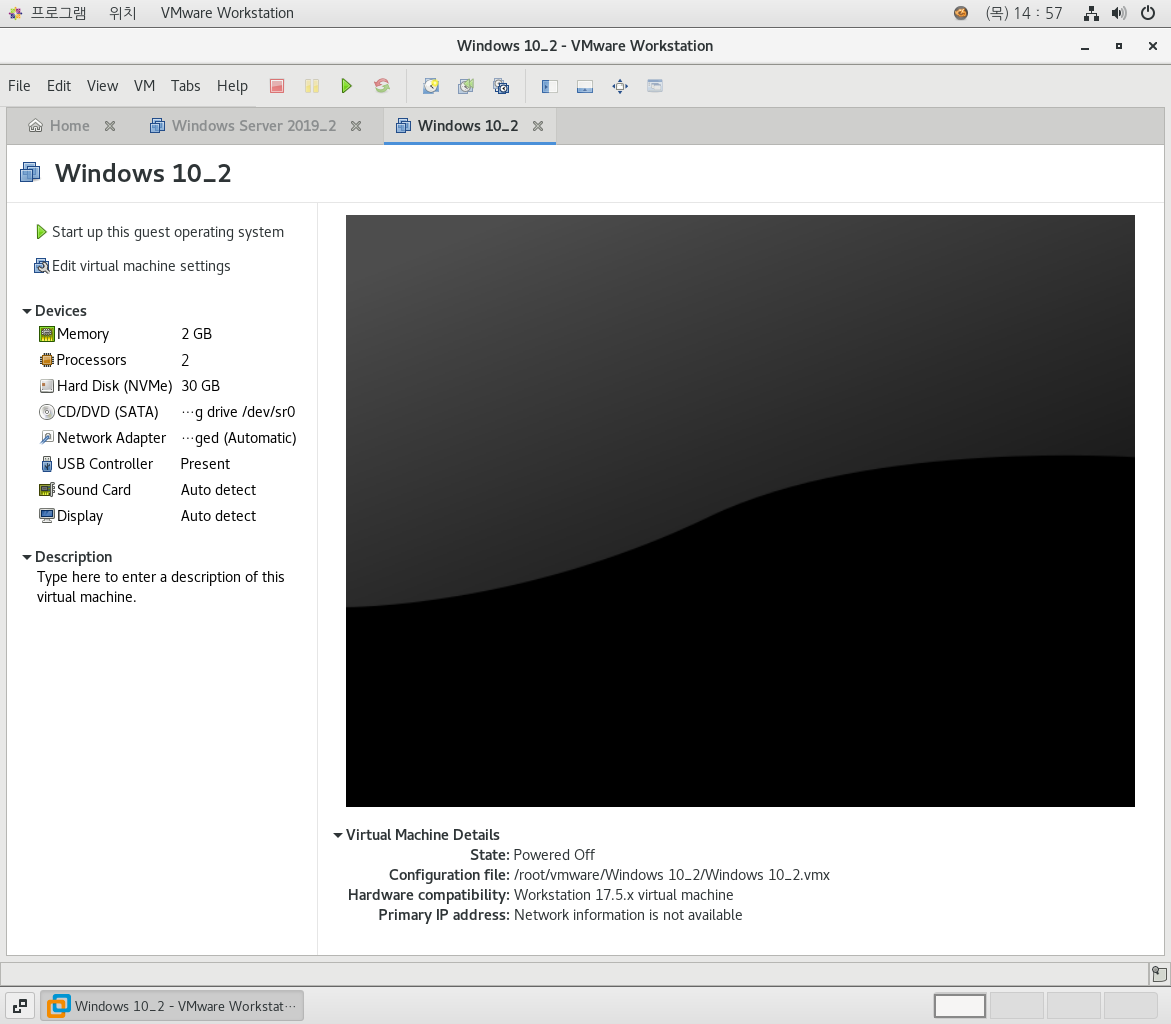
Task: Click the clock showing 14:57
Action: coord(1024,13)
